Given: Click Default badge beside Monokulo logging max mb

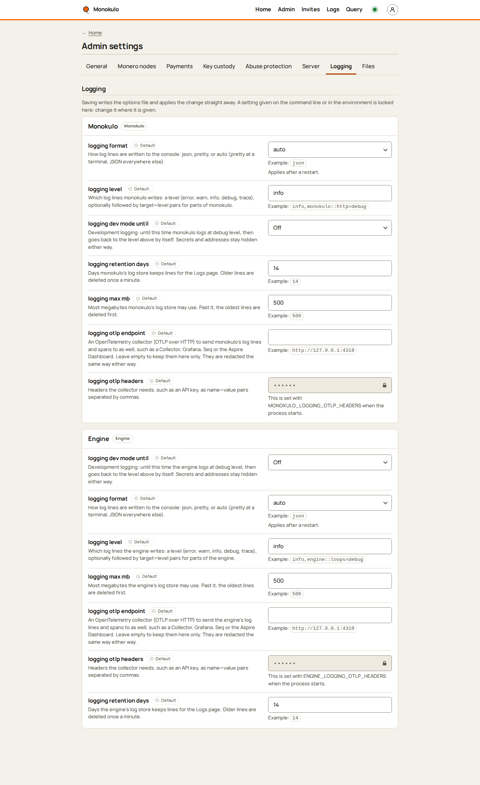Looking at the screenshot, I should 147,298.
